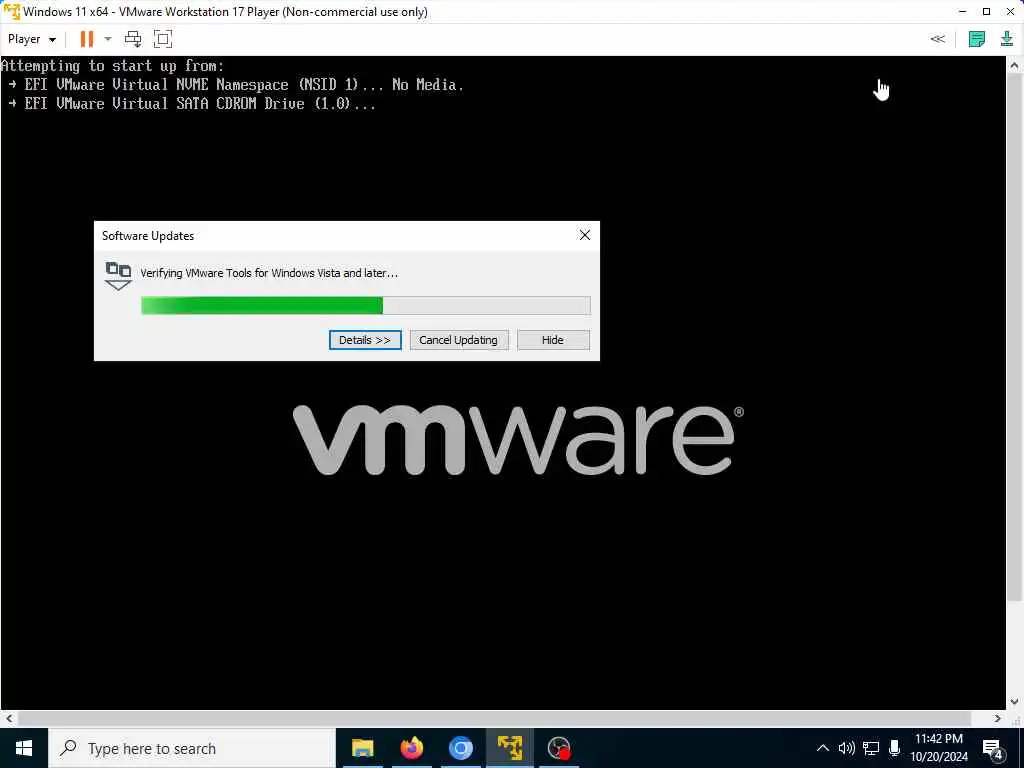Open Chromium browser from the taskbar
The width and height of the screenshot is (1024, 768).
460,748
